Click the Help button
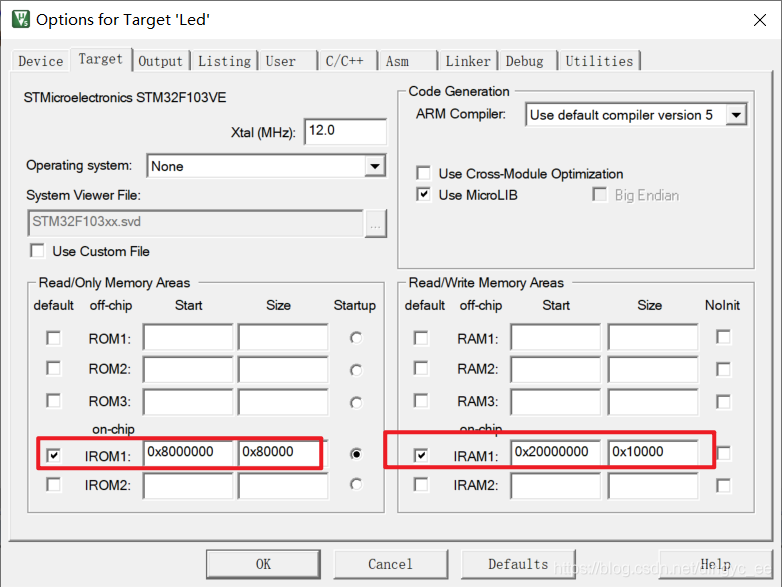 click(x=716, y=564)
